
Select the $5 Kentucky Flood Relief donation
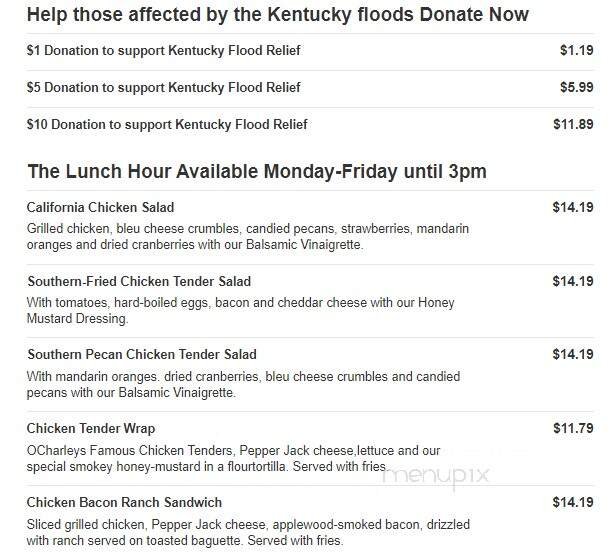(x=164, y=87)
